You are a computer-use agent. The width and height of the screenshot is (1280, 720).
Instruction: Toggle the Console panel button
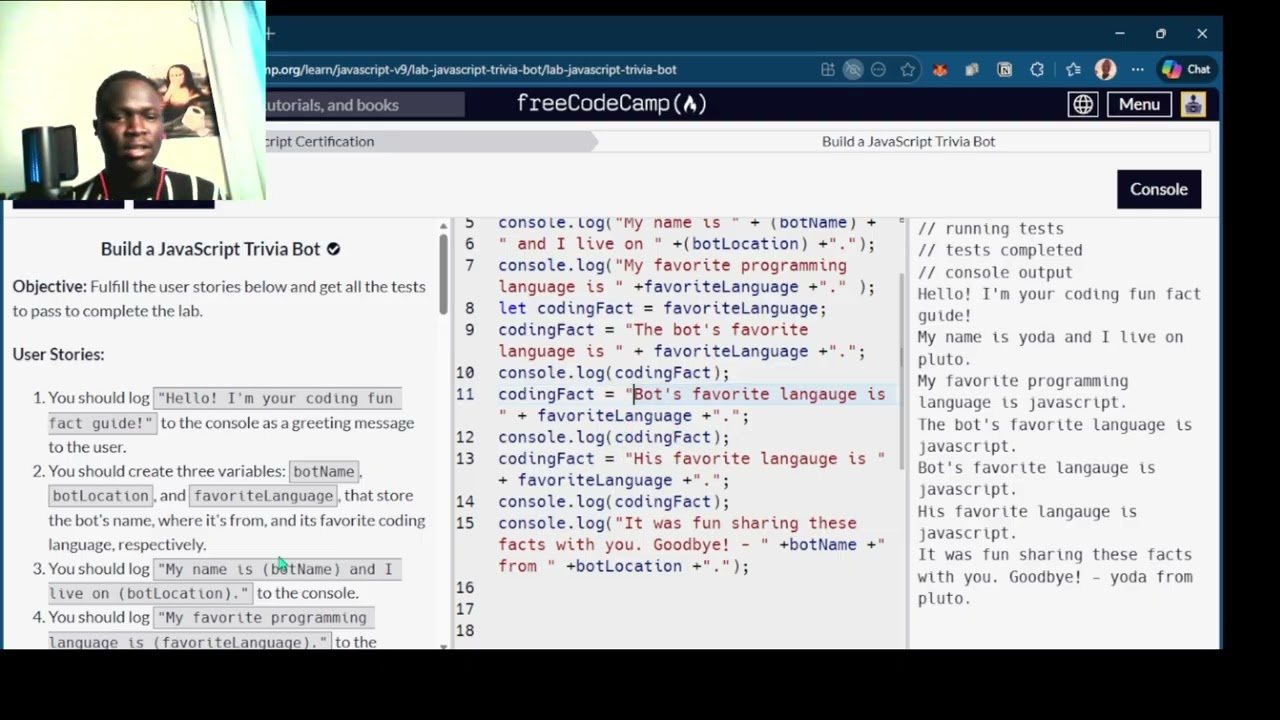point(1159,189)
